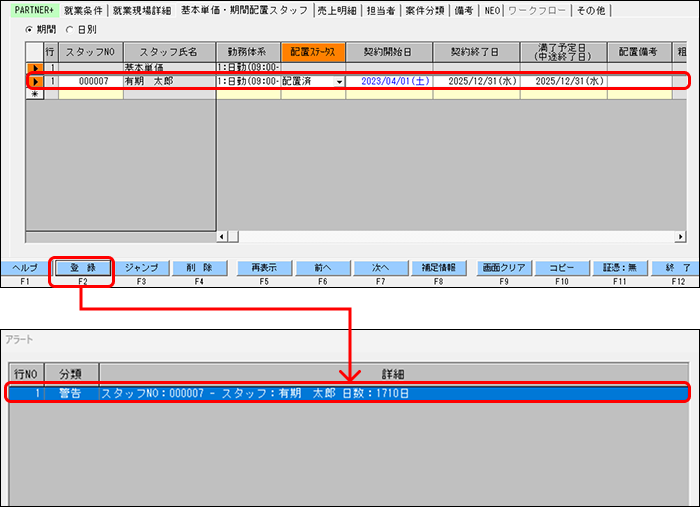The height and width of the screenshot is (507, 700).
Task: Open the 配置済 status dropdown arrow
Action: [339, 82]
